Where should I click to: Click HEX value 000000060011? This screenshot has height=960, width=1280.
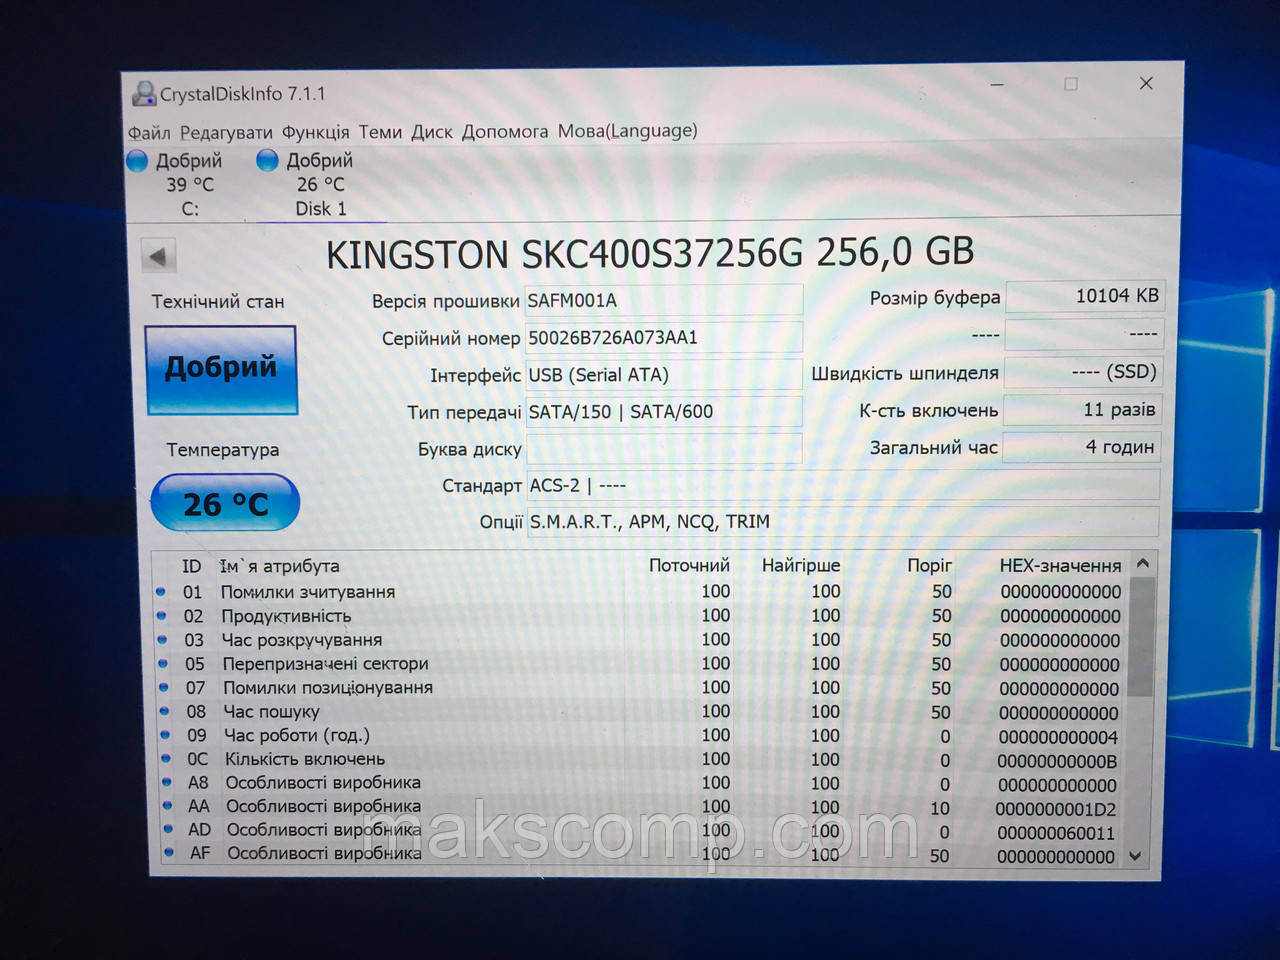click(x=1056, y=833)
